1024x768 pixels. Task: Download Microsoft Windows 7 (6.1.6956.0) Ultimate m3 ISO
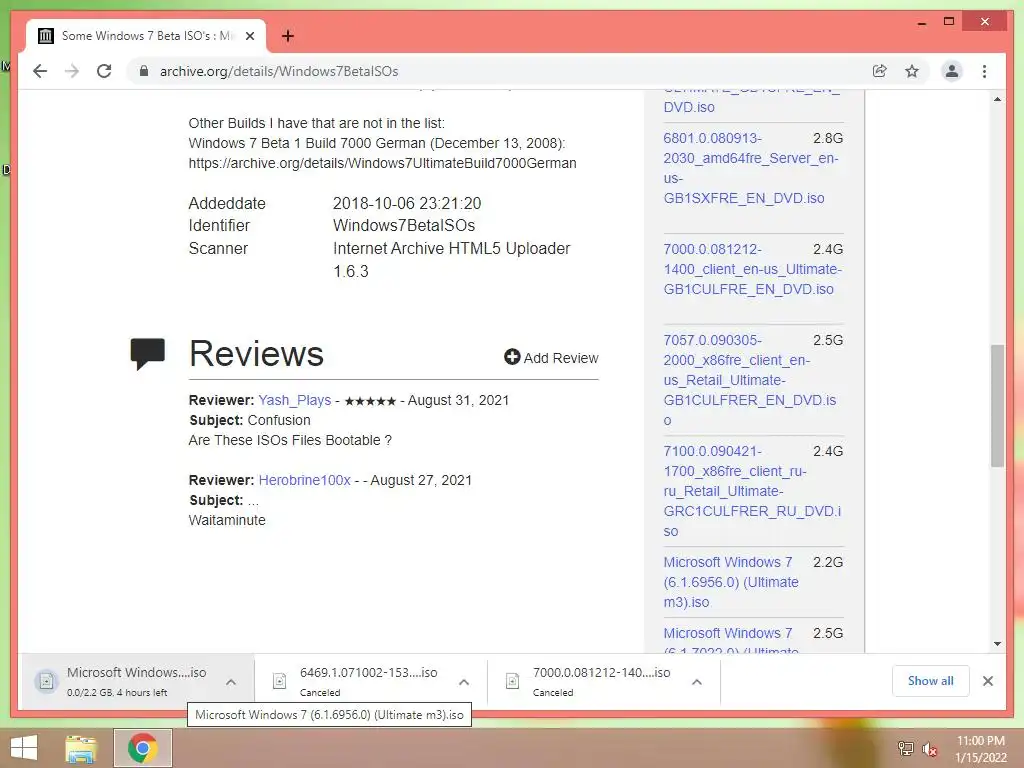tap(731, 582)
